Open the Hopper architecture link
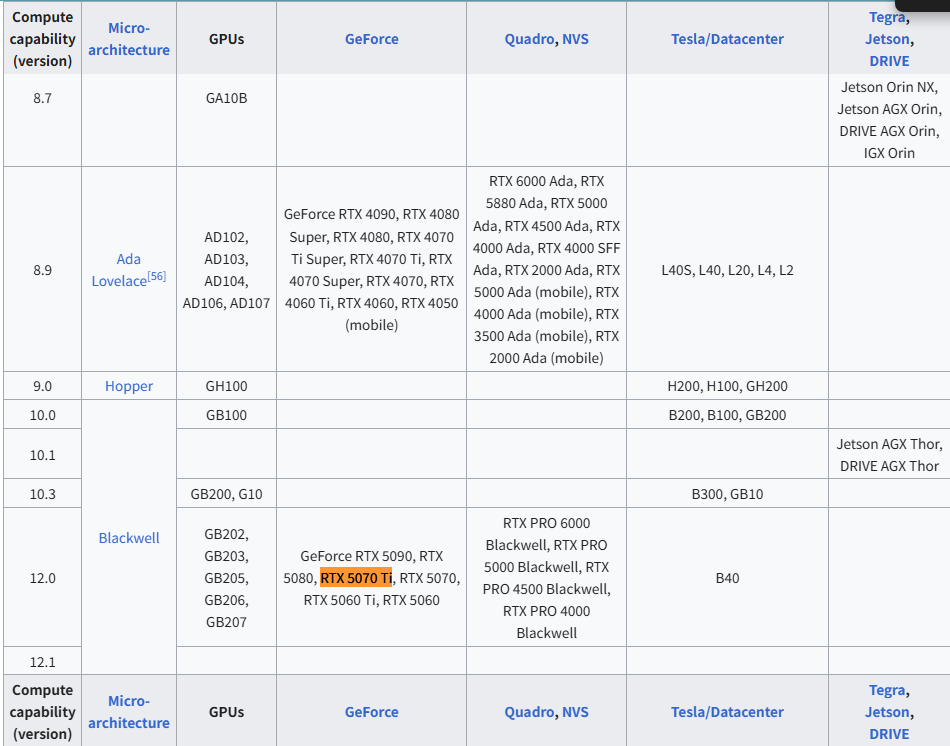The width and height of the screenshot is (950, 746). 128,385
